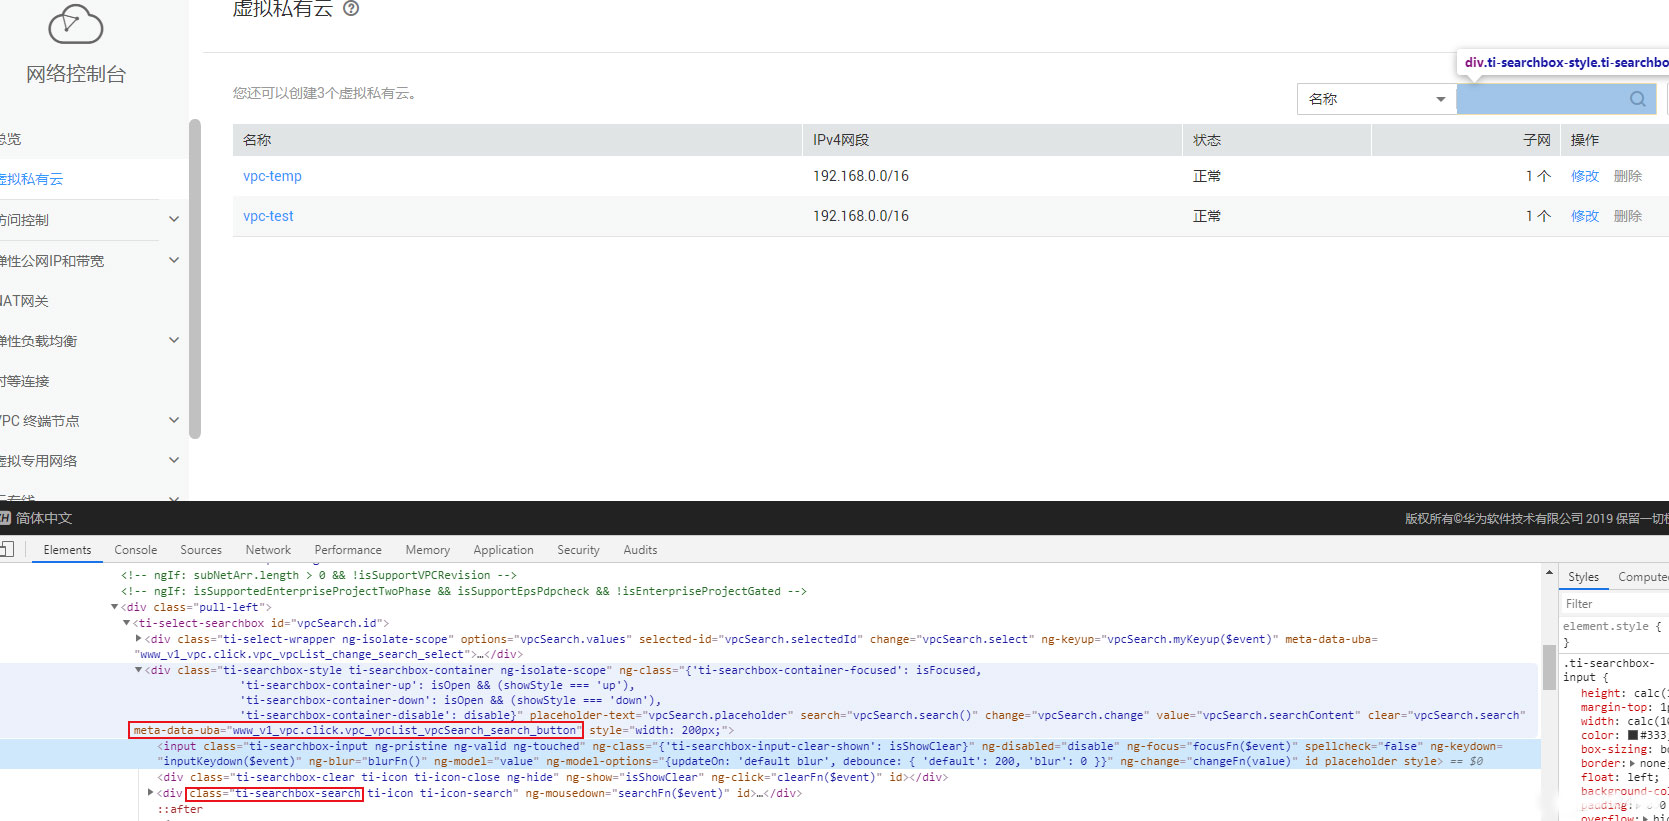Switch to the Audits DevTools tab
Screen dimensions: 1669x821
640,550
